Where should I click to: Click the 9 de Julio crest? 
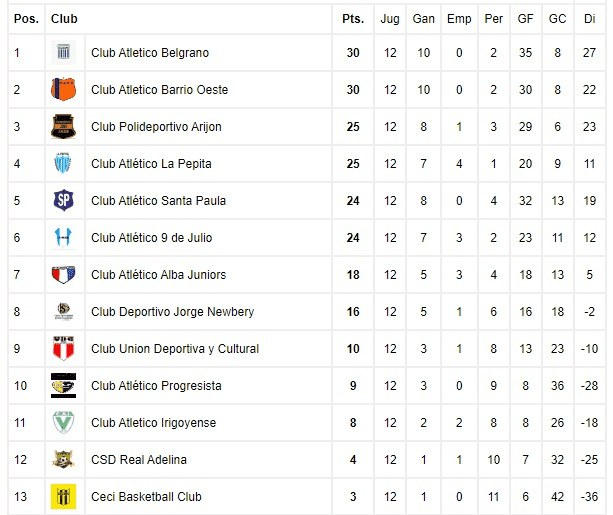click(x=63, y=237)
